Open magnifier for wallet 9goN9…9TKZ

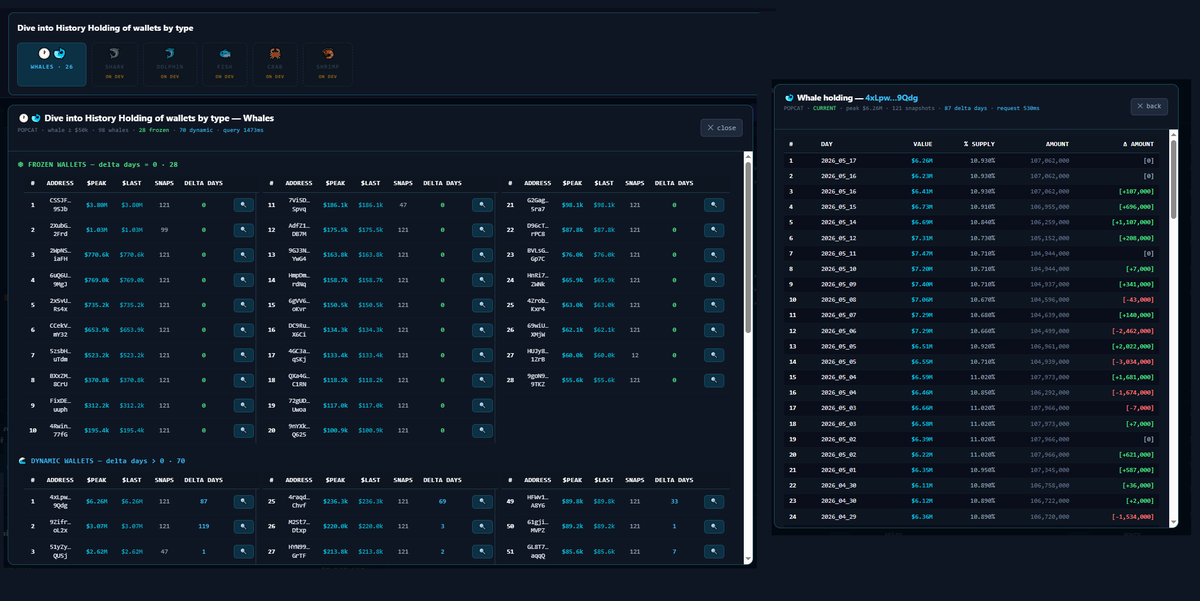[714, 380]
